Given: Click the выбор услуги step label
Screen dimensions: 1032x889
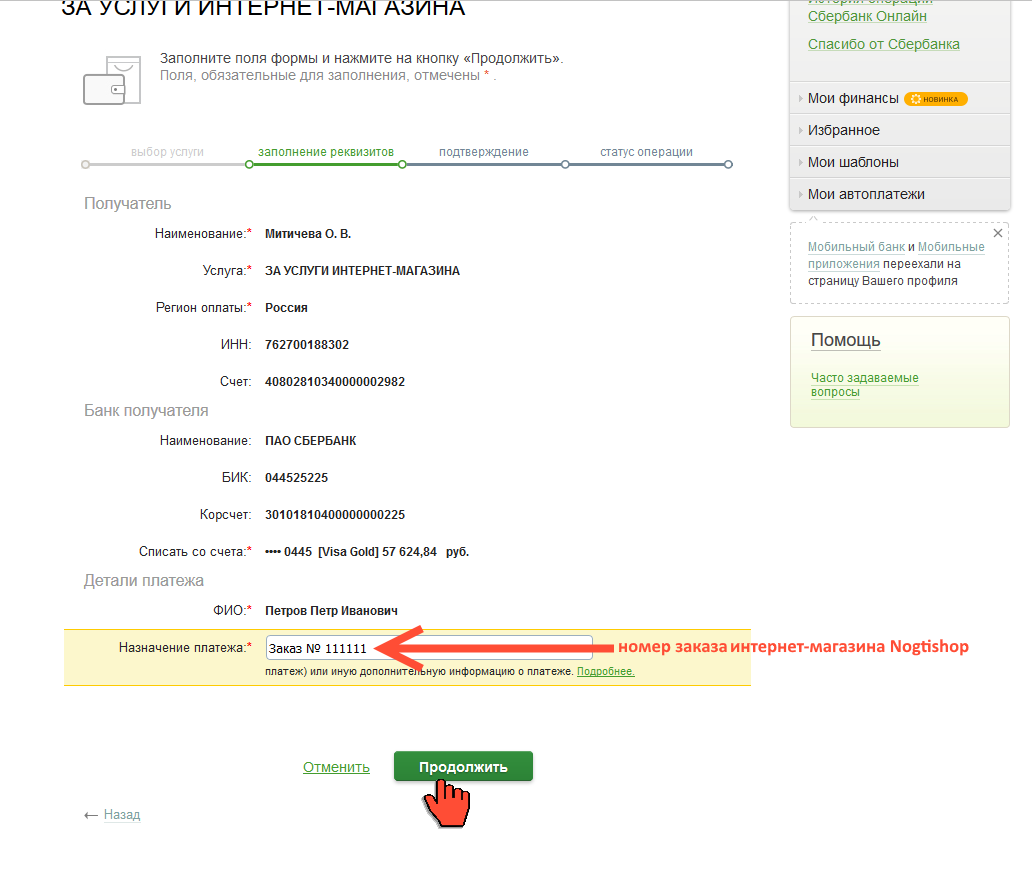Looking at the screenshot, I should [x=167, y=152].
